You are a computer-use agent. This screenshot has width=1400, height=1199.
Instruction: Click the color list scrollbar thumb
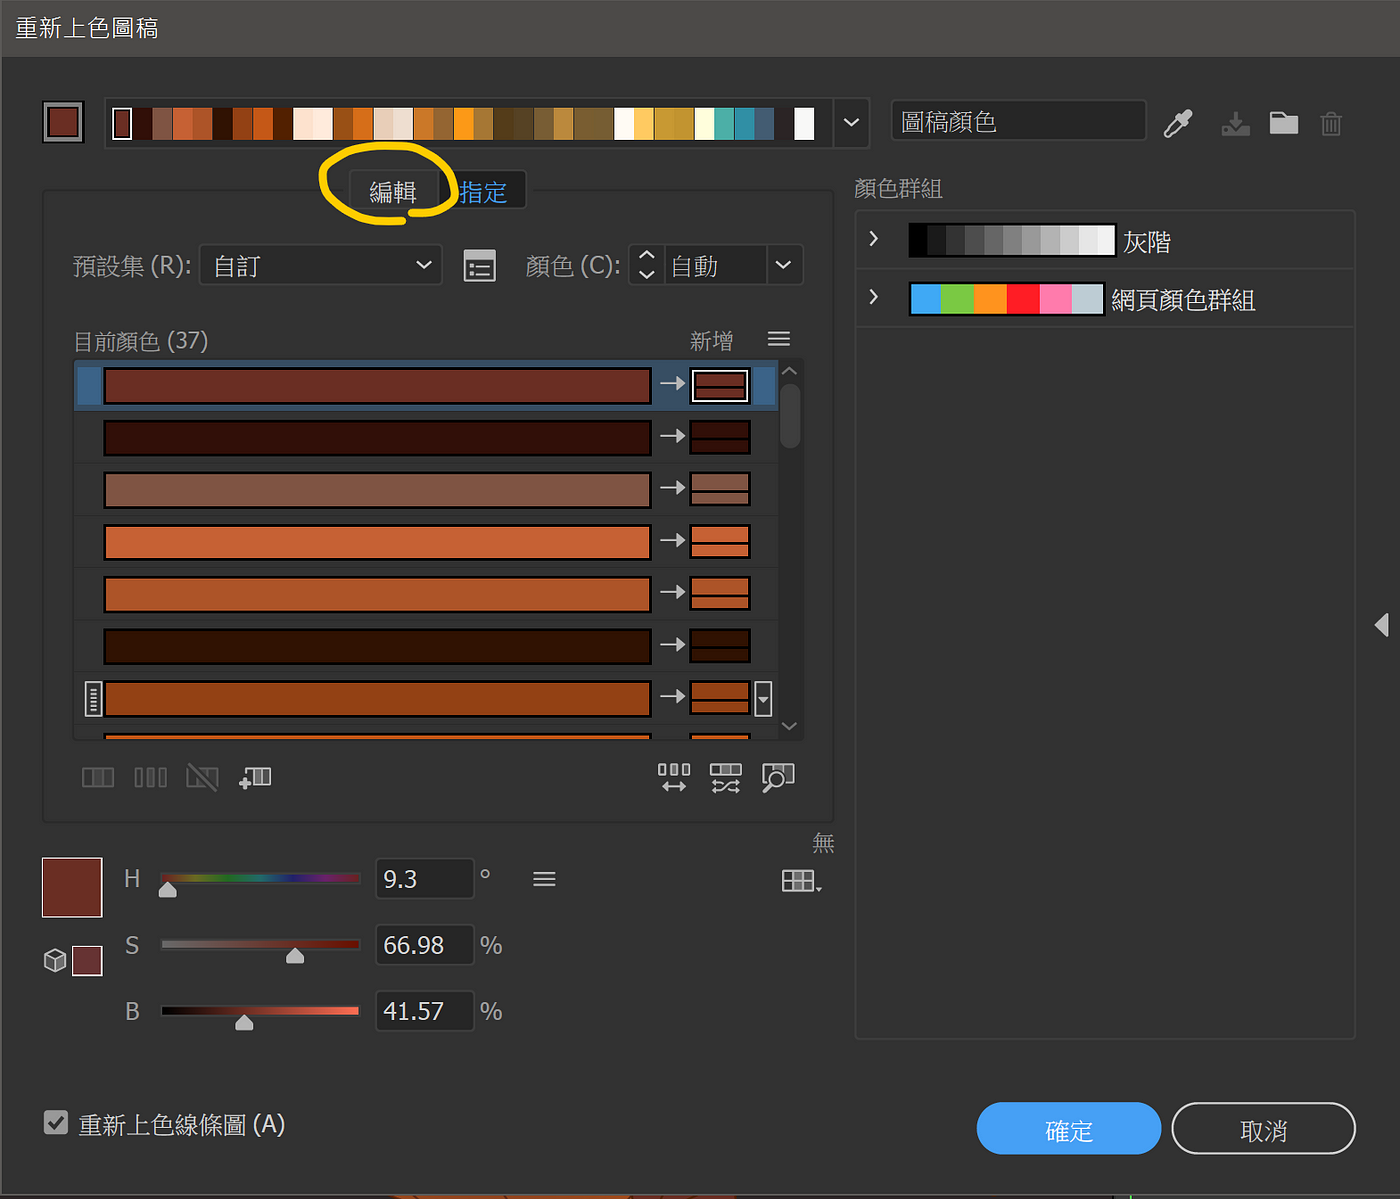pos(790,416)
